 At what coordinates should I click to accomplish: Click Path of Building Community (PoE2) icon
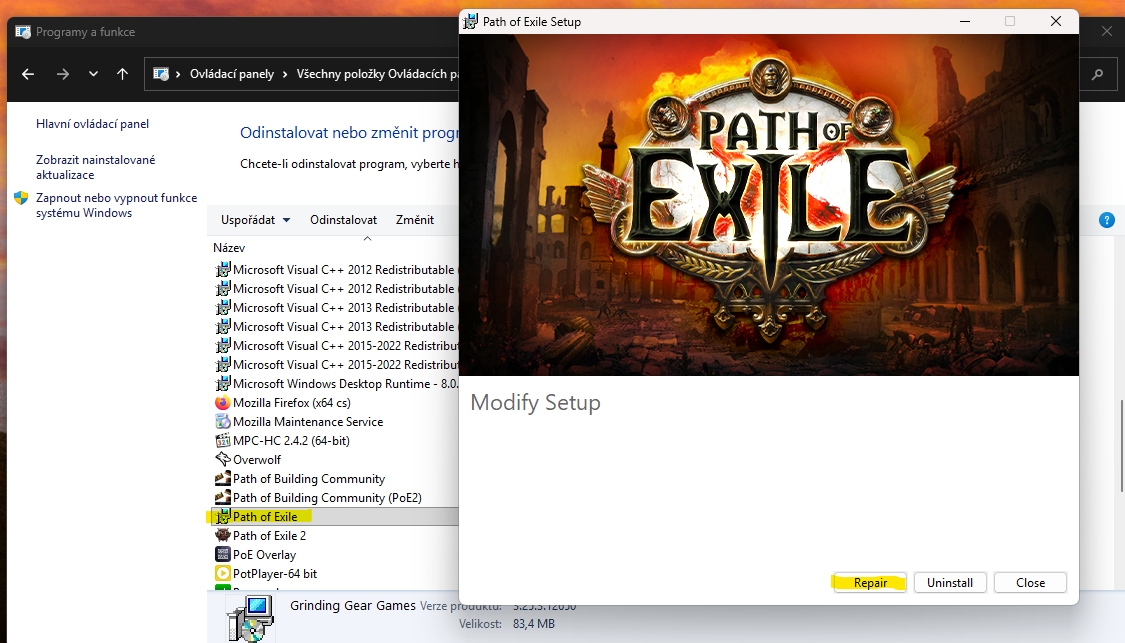pos(222,497)
